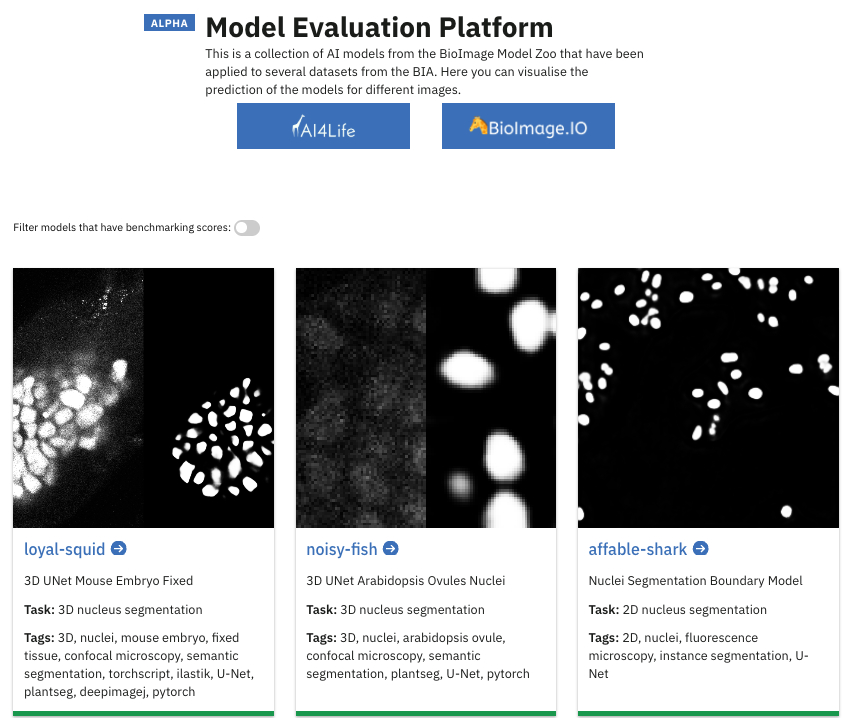Open the noisy-fish model link

coord(342,549)
